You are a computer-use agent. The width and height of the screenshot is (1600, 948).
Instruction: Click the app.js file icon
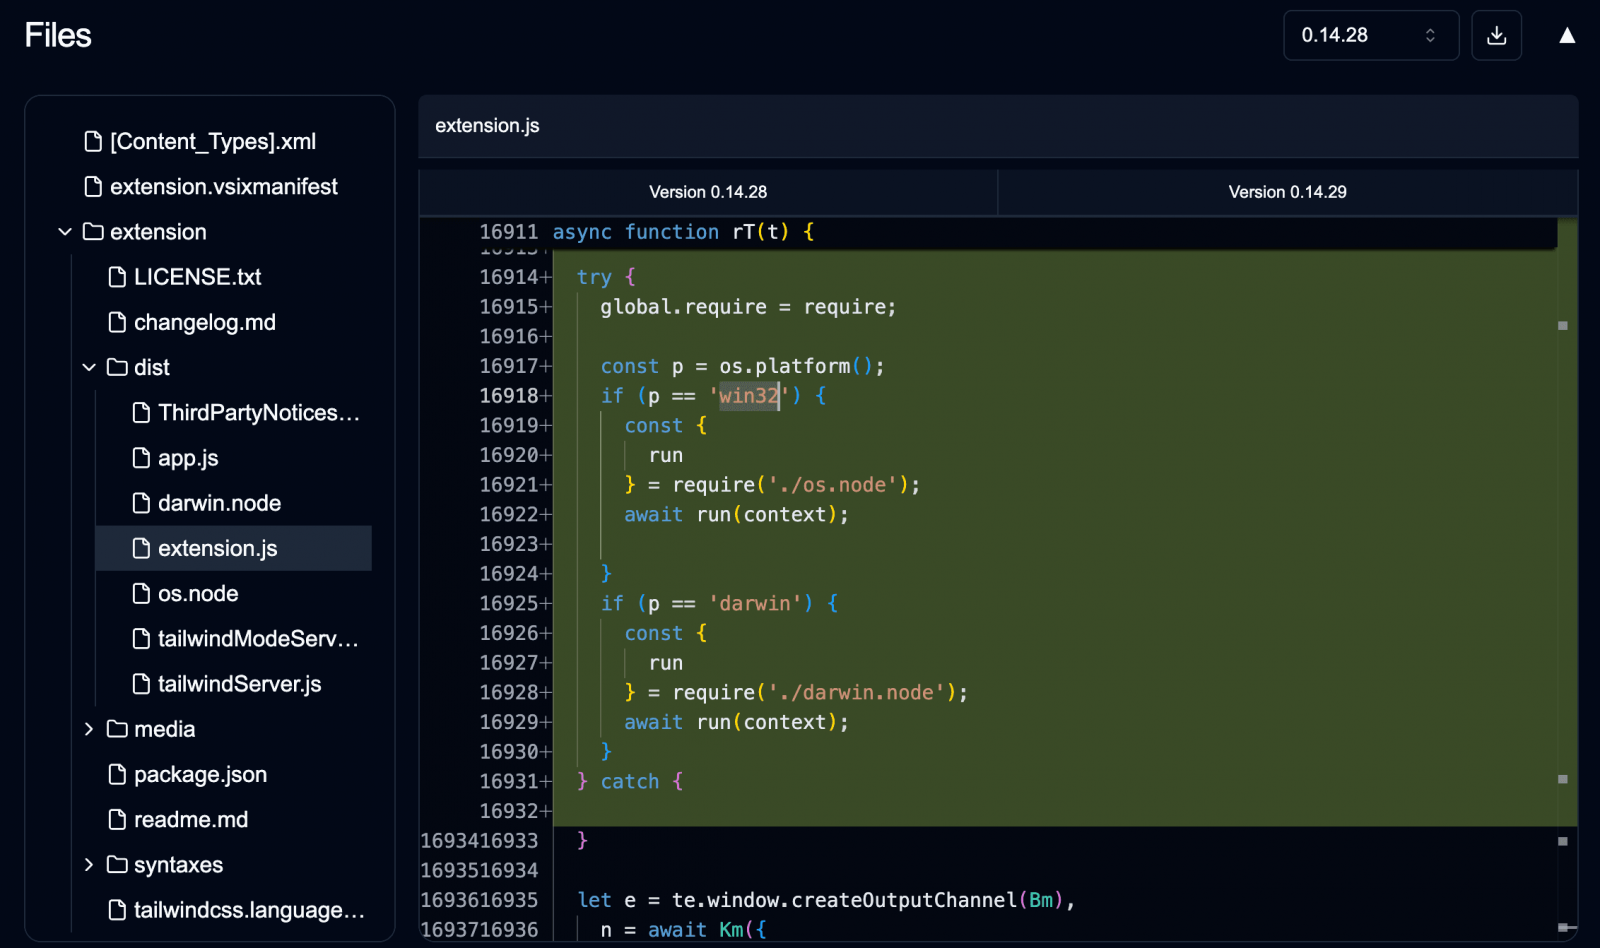tap(141, 458)
